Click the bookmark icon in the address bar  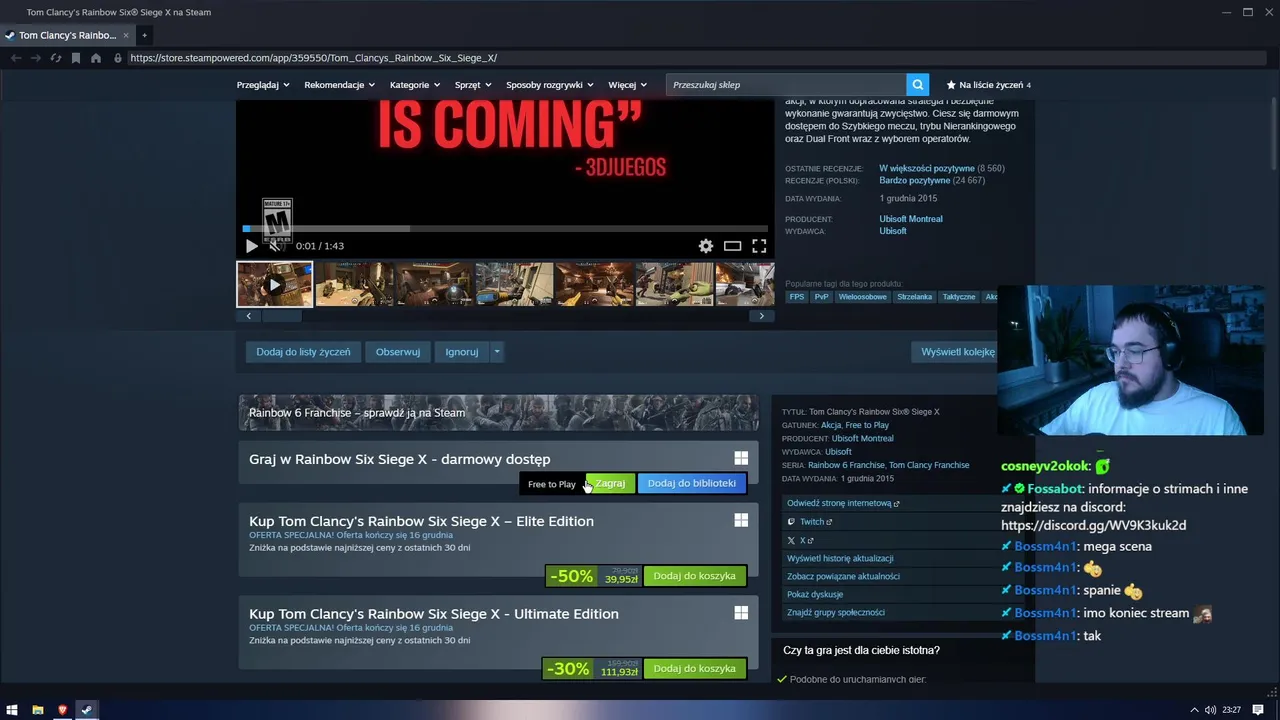pyautogui.click(x=75, y=58)
